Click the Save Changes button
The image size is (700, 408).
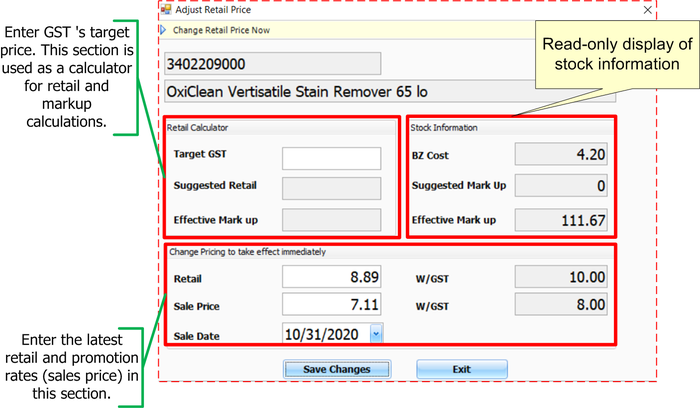(337, 369)
